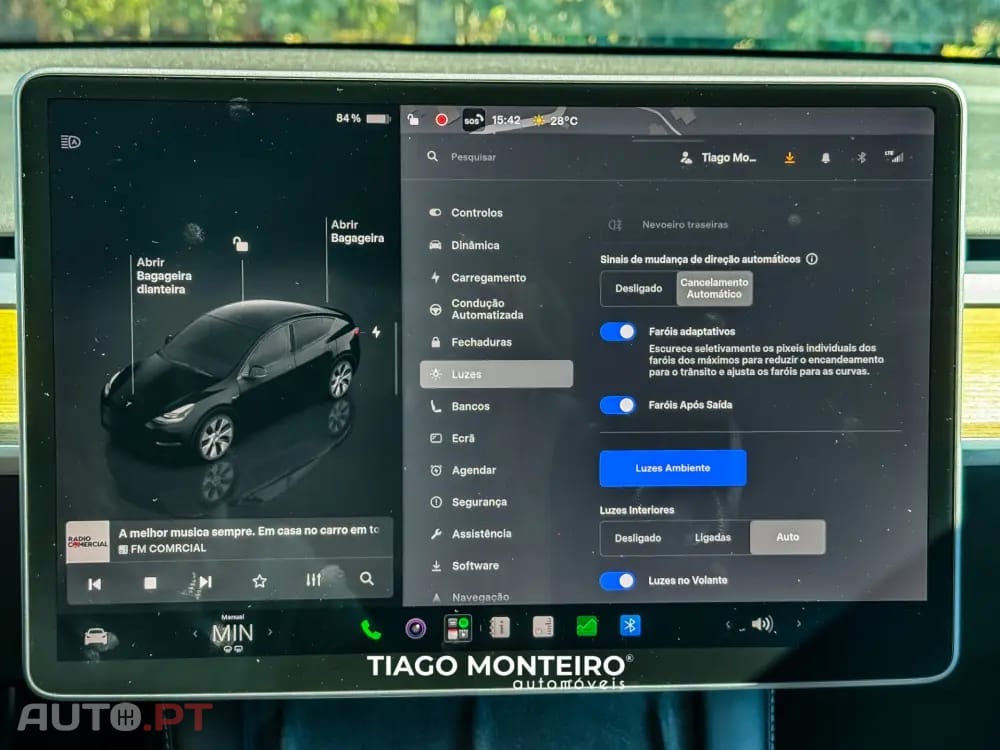The image size is (1000, 750).
Task: Click the SOS status bar icon
Action: 473,120
